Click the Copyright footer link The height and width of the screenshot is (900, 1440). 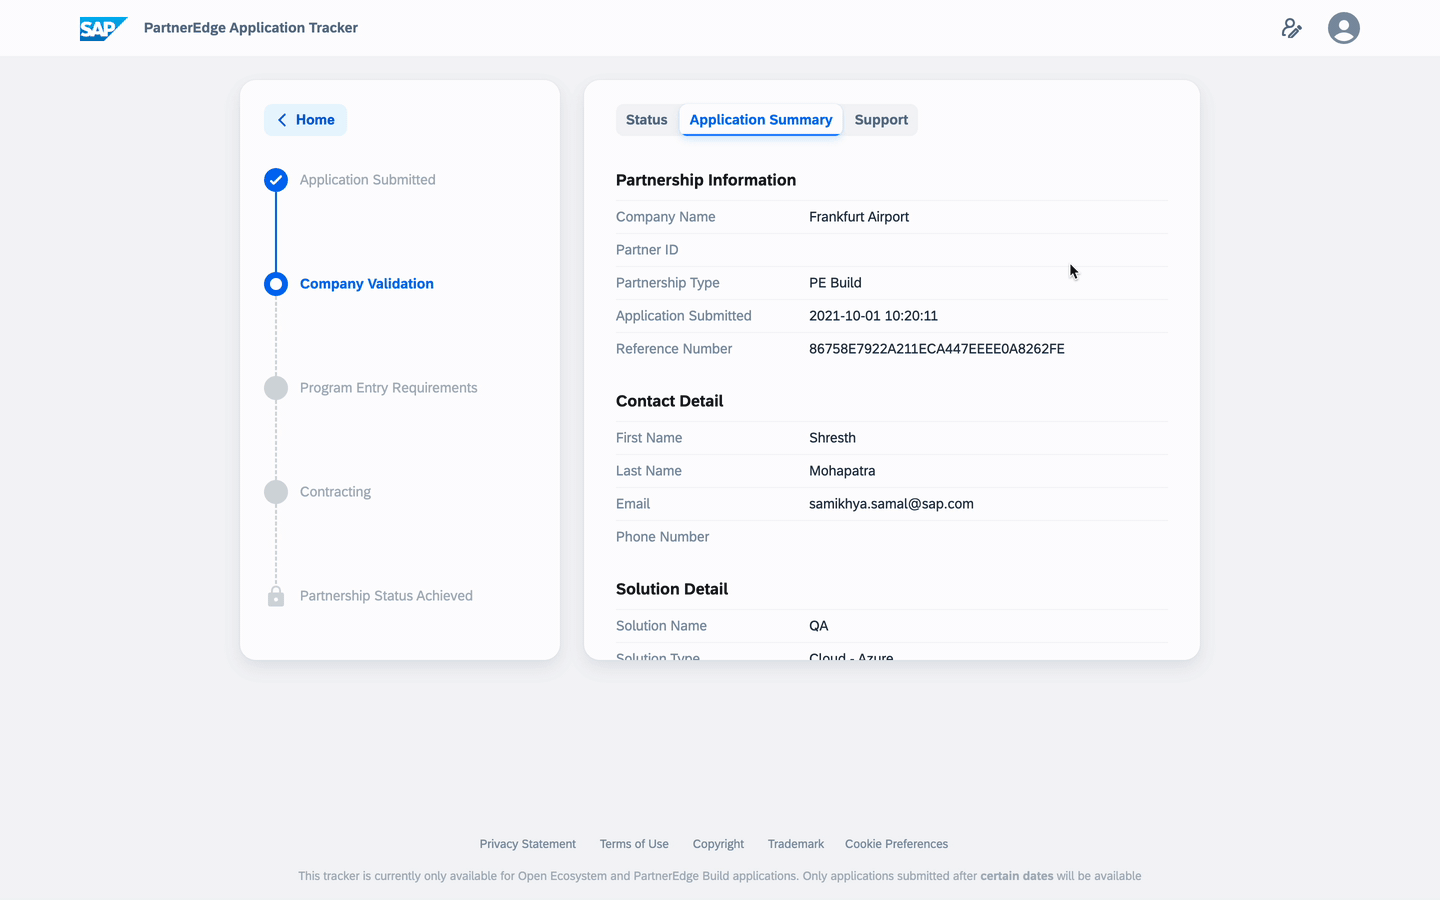coord(718,844)
